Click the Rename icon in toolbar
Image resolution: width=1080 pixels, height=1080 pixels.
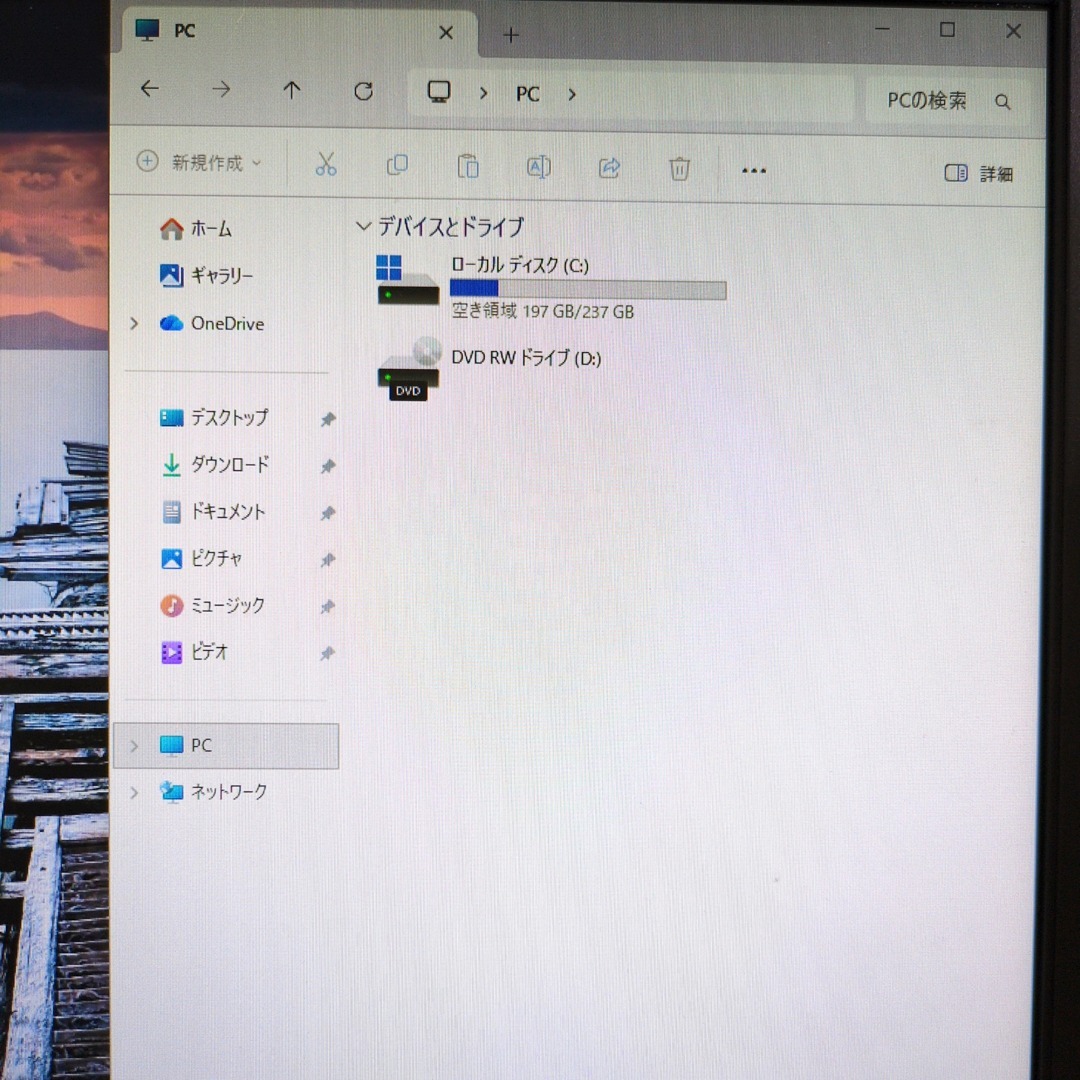click(x=538, y=167)
